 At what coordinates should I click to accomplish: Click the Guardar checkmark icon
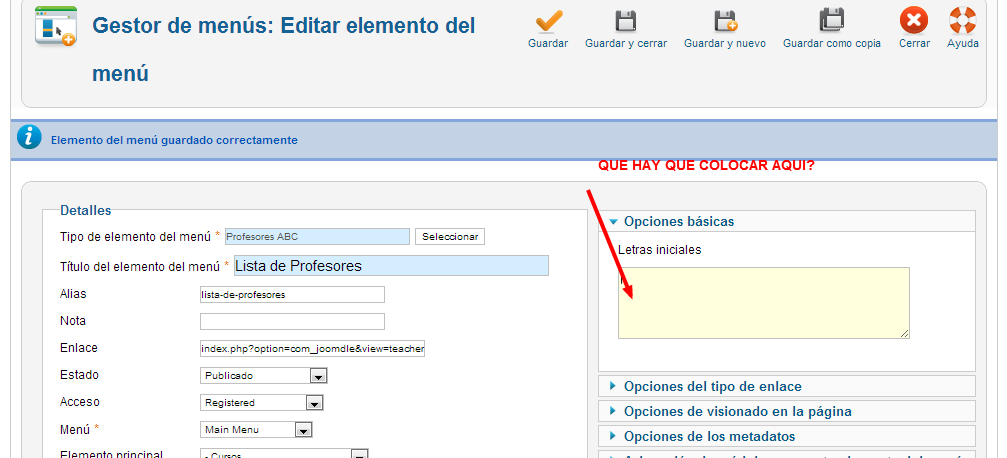point(548,21)
